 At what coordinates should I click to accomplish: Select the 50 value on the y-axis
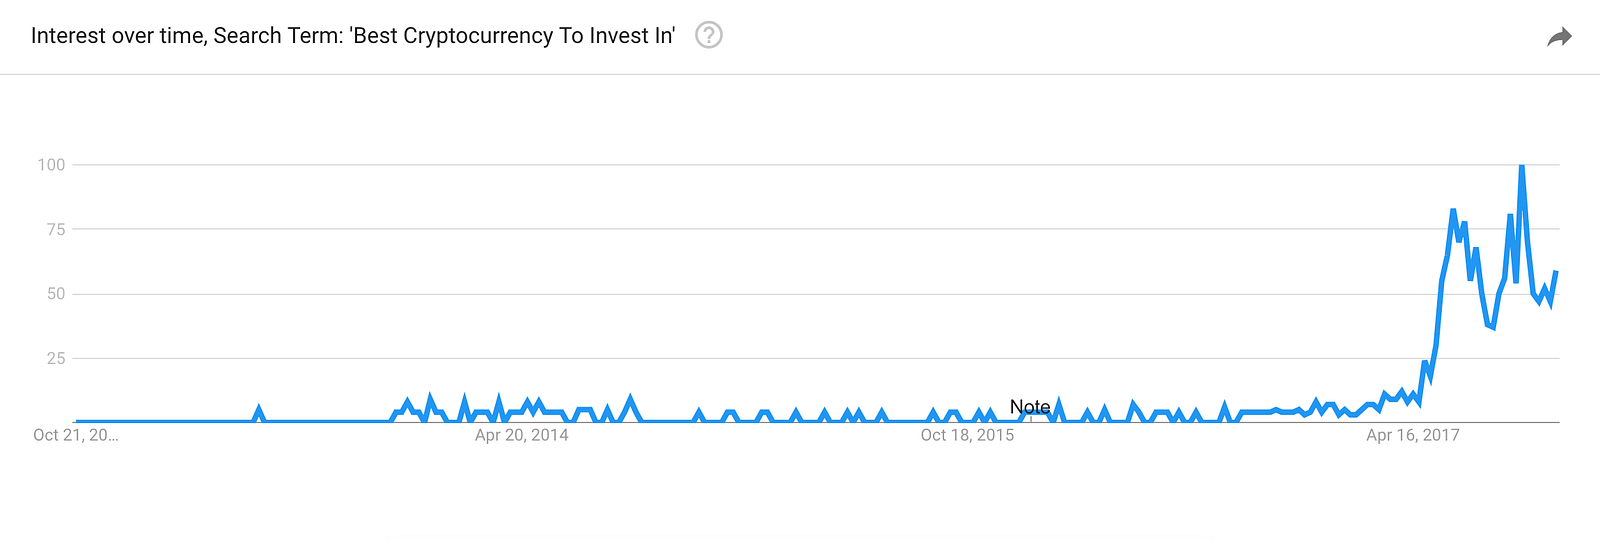point(56,294)
